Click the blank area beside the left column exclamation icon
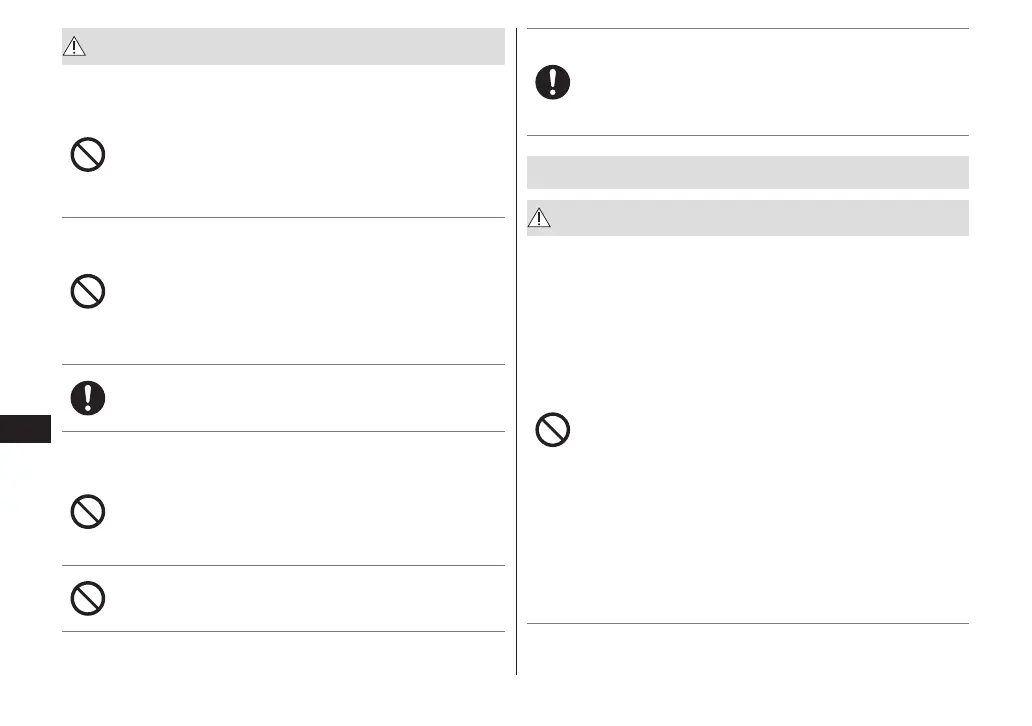 click(300, 398)
